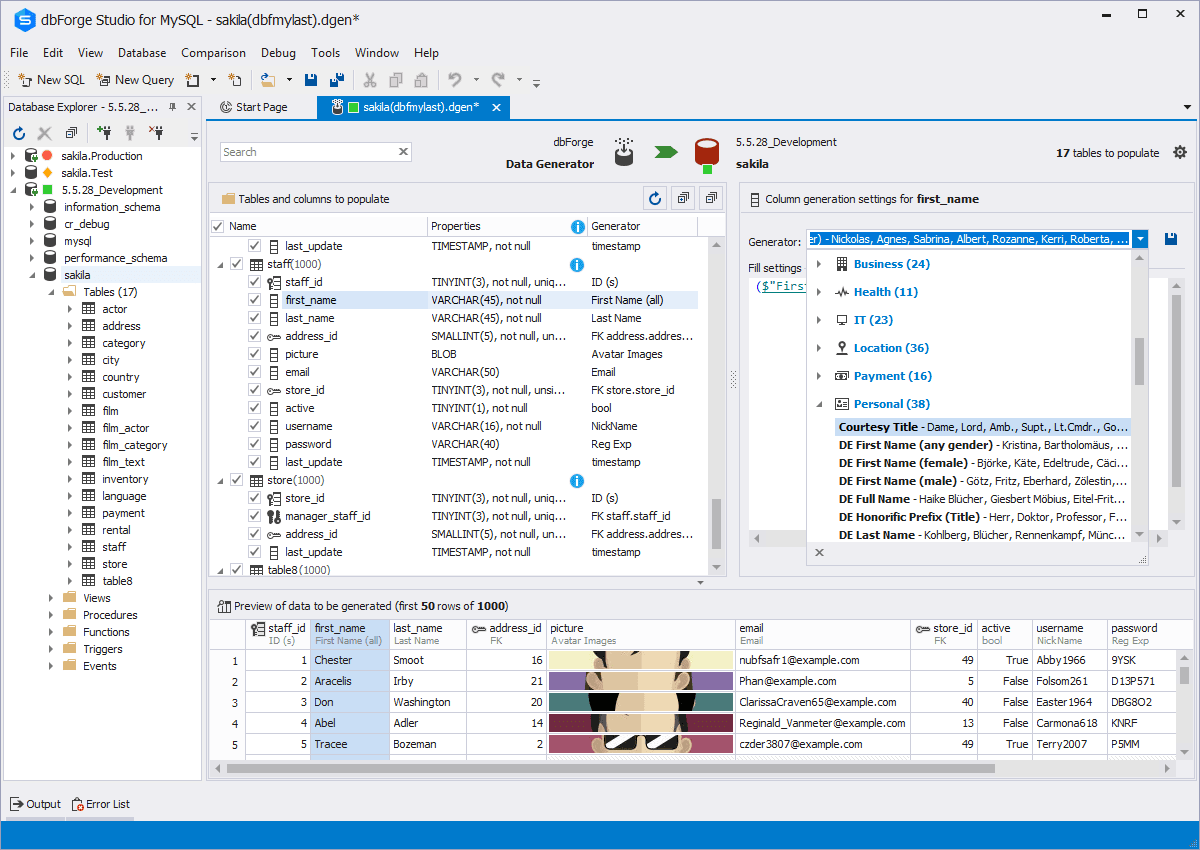This screenshot has width=1200, height=850.
Task: Save generator preset with the floppy disk icon
Action: click(1171, 240)
